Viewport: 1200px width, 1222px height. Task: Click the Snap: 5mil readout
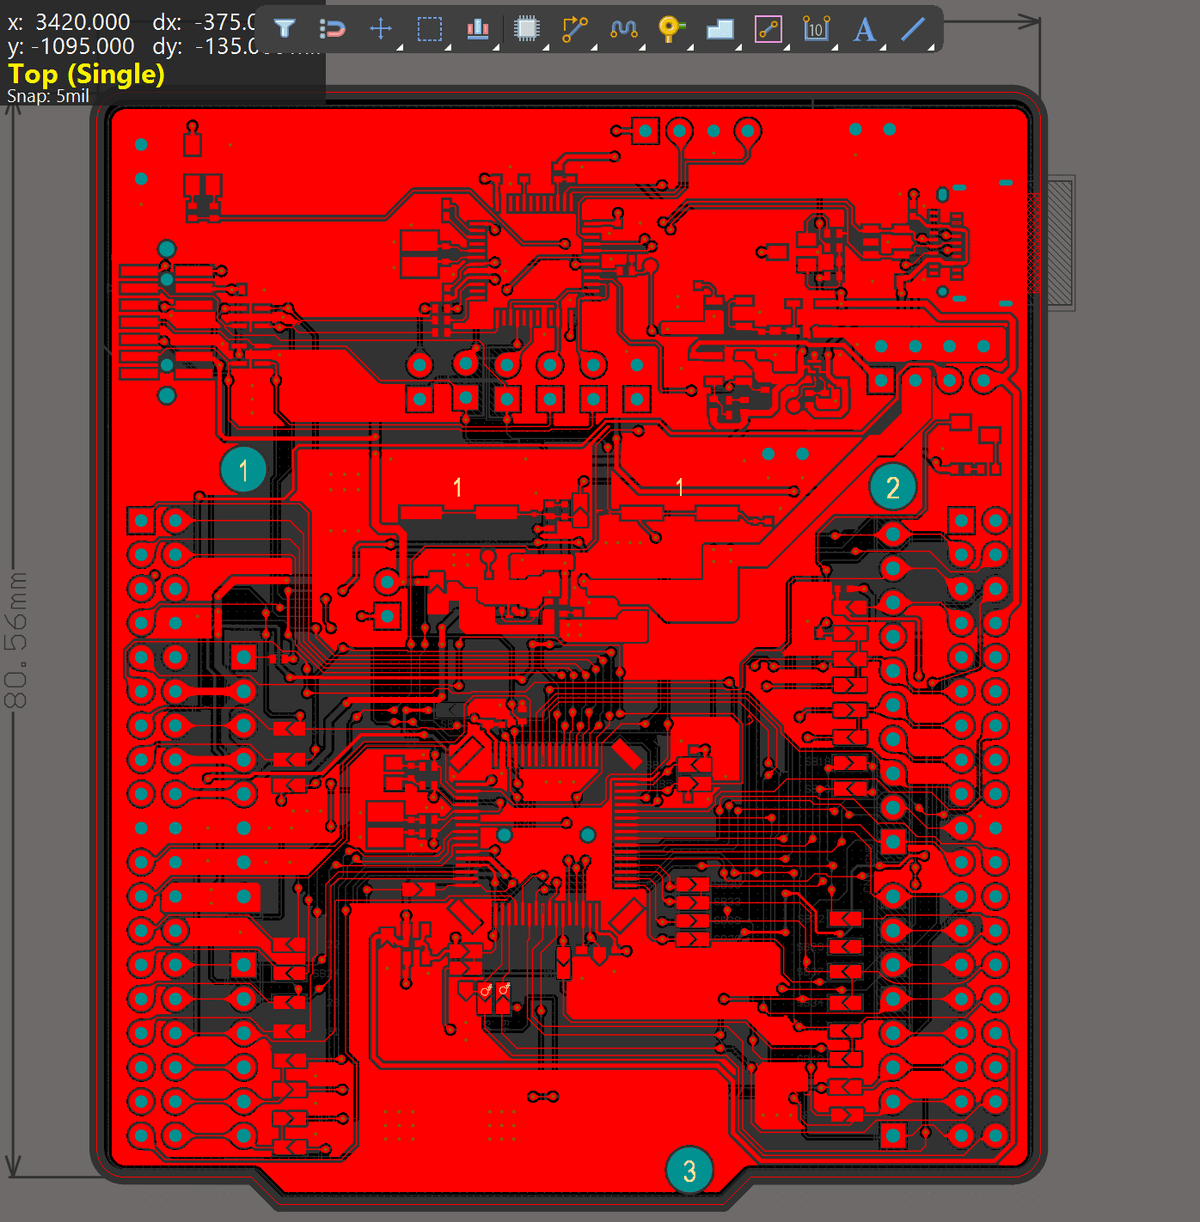(48, 96)
